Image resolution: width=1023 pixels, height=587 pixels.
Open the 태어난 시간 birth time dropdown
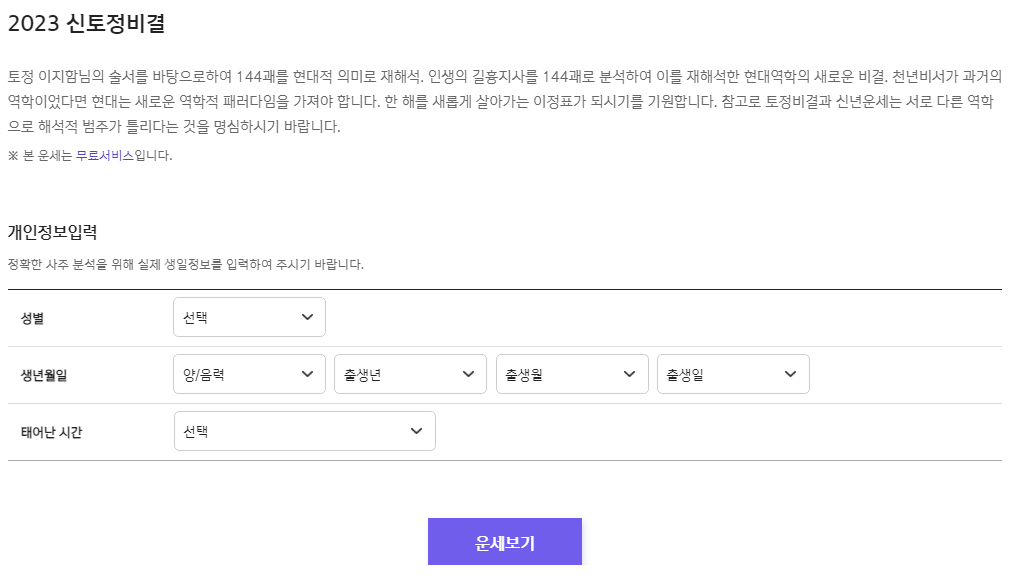(305, 430)
